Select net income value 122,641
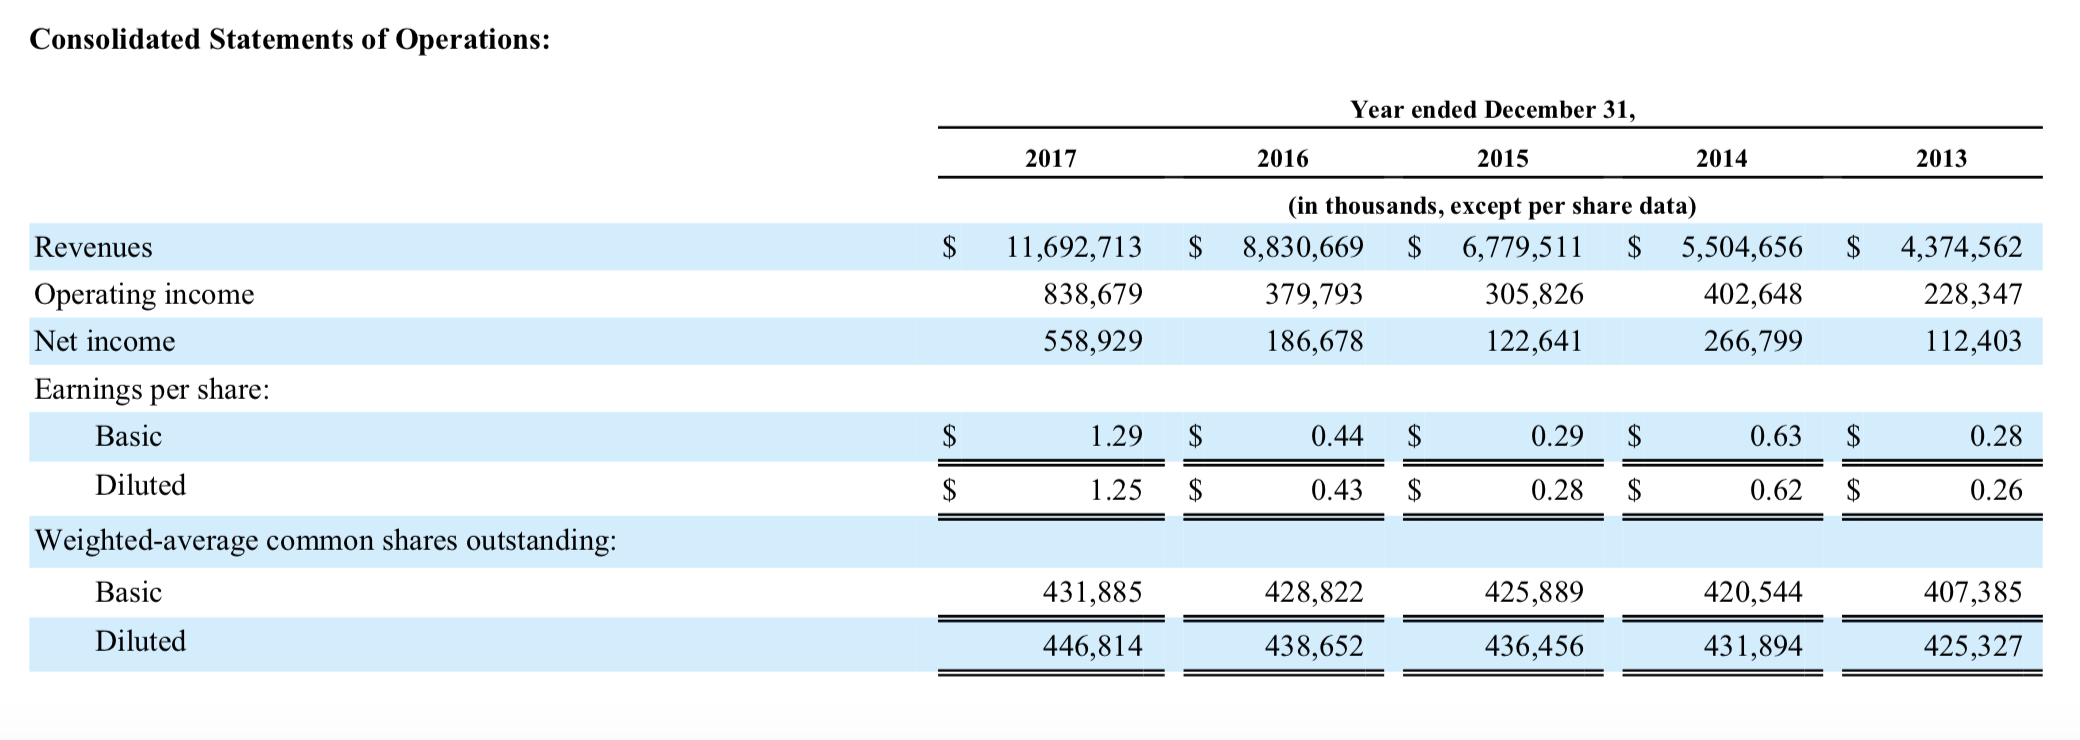The width and height of the screenshot is (2080, 740). (x=1534, y=341)
